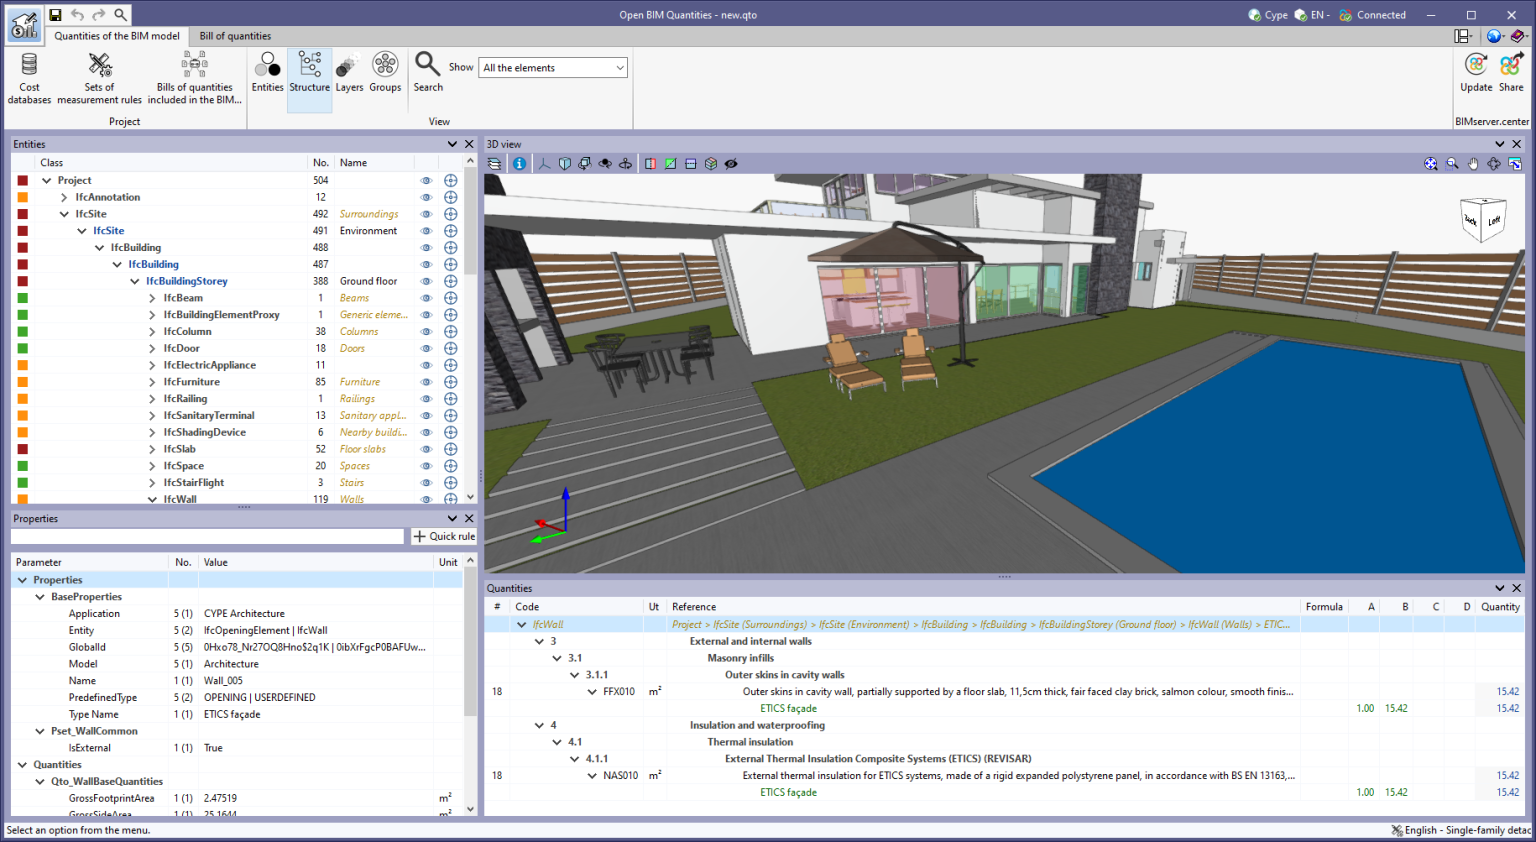Open Sets of measurement rules
This screenshot has height=842, width=1536.
(x=99, y=77)
